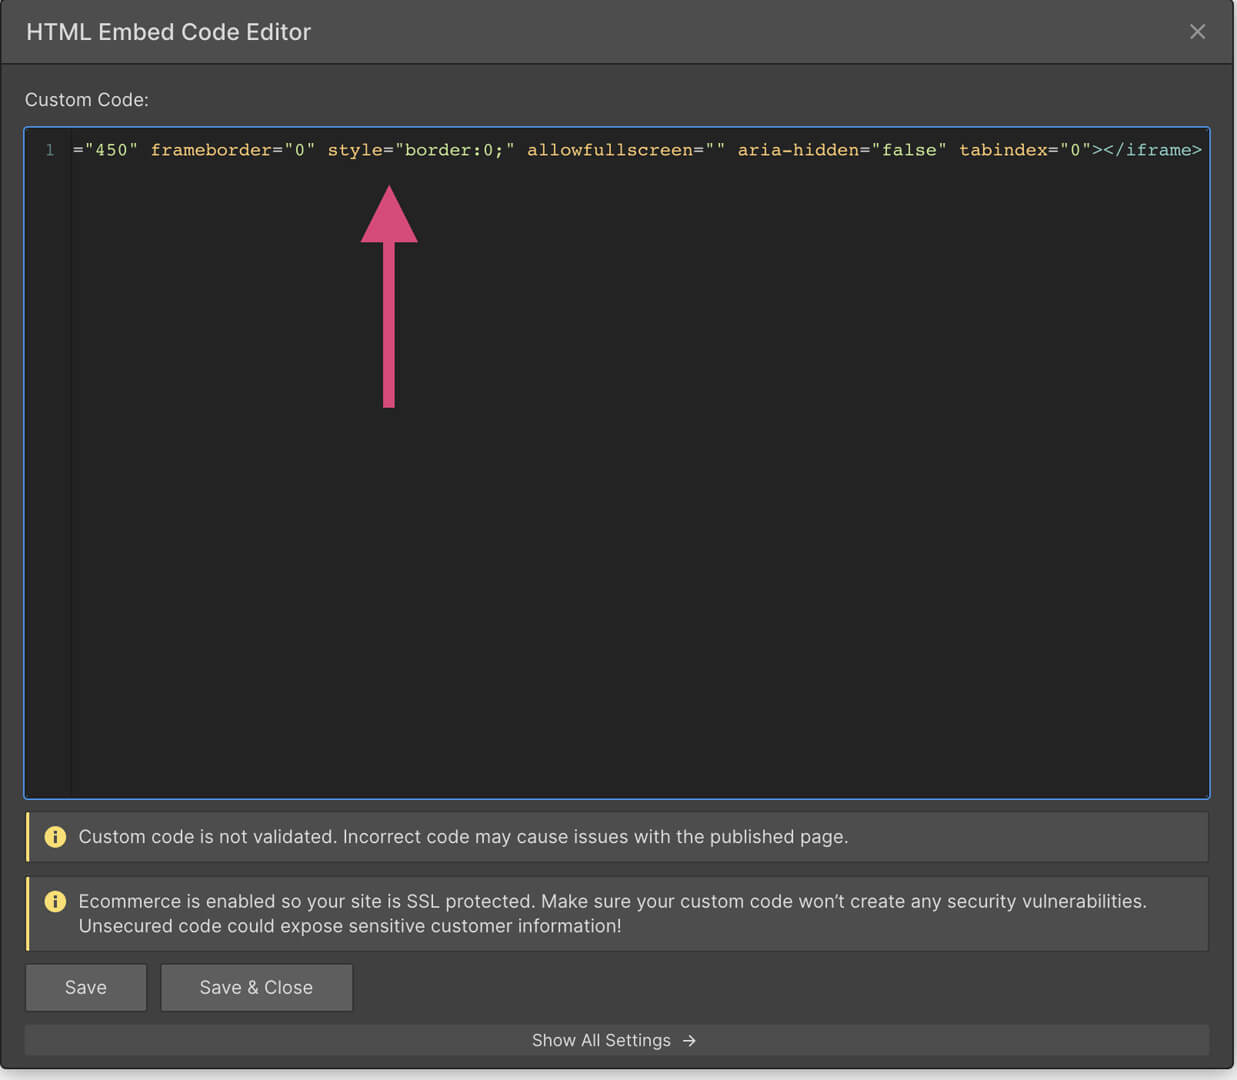Click the info icon on custom code warning

[56, 837]
